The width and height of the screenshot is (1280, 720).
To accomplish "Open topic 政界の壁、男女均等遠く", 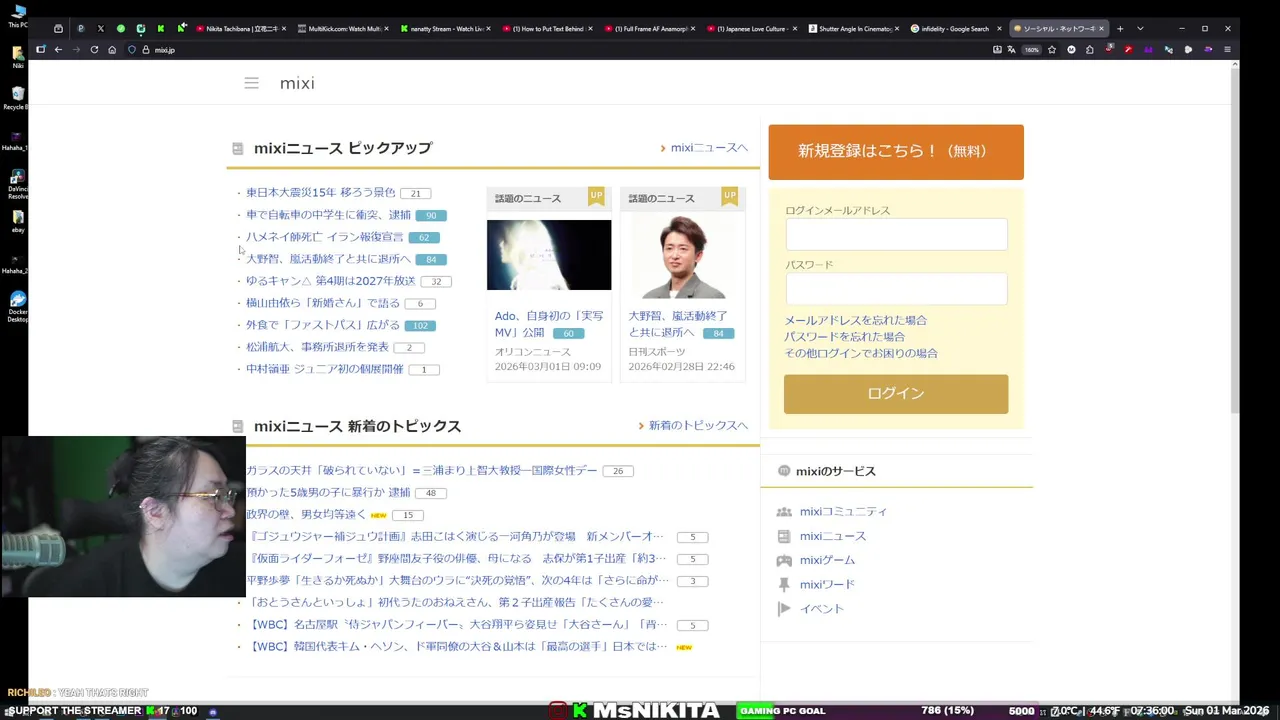I will (x=306, y=514).
